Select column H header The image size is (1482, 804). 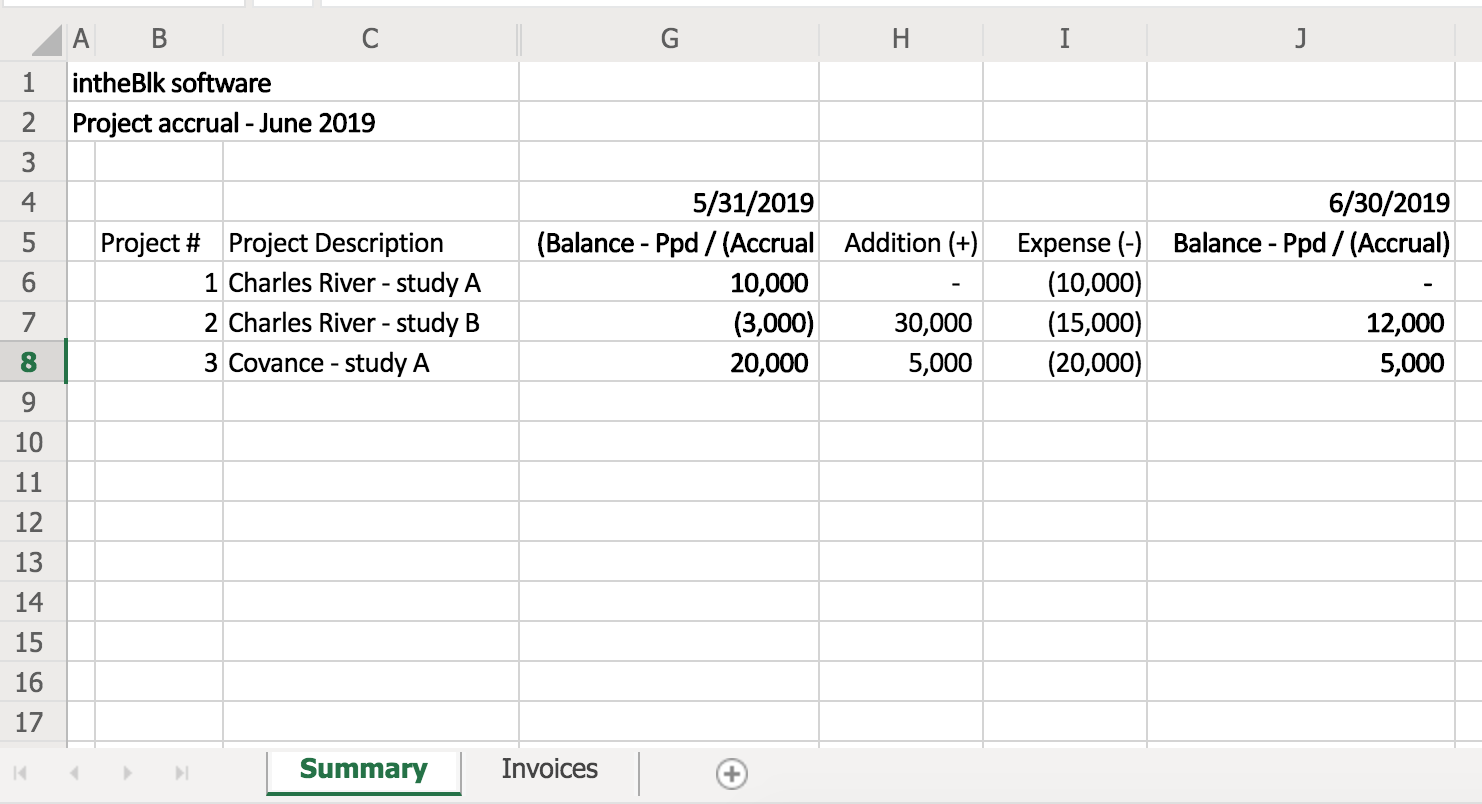click(901, 39)
